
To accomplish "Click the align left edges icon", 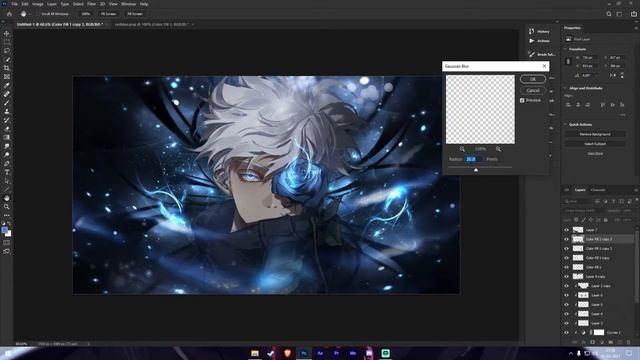I will (568, 105).
